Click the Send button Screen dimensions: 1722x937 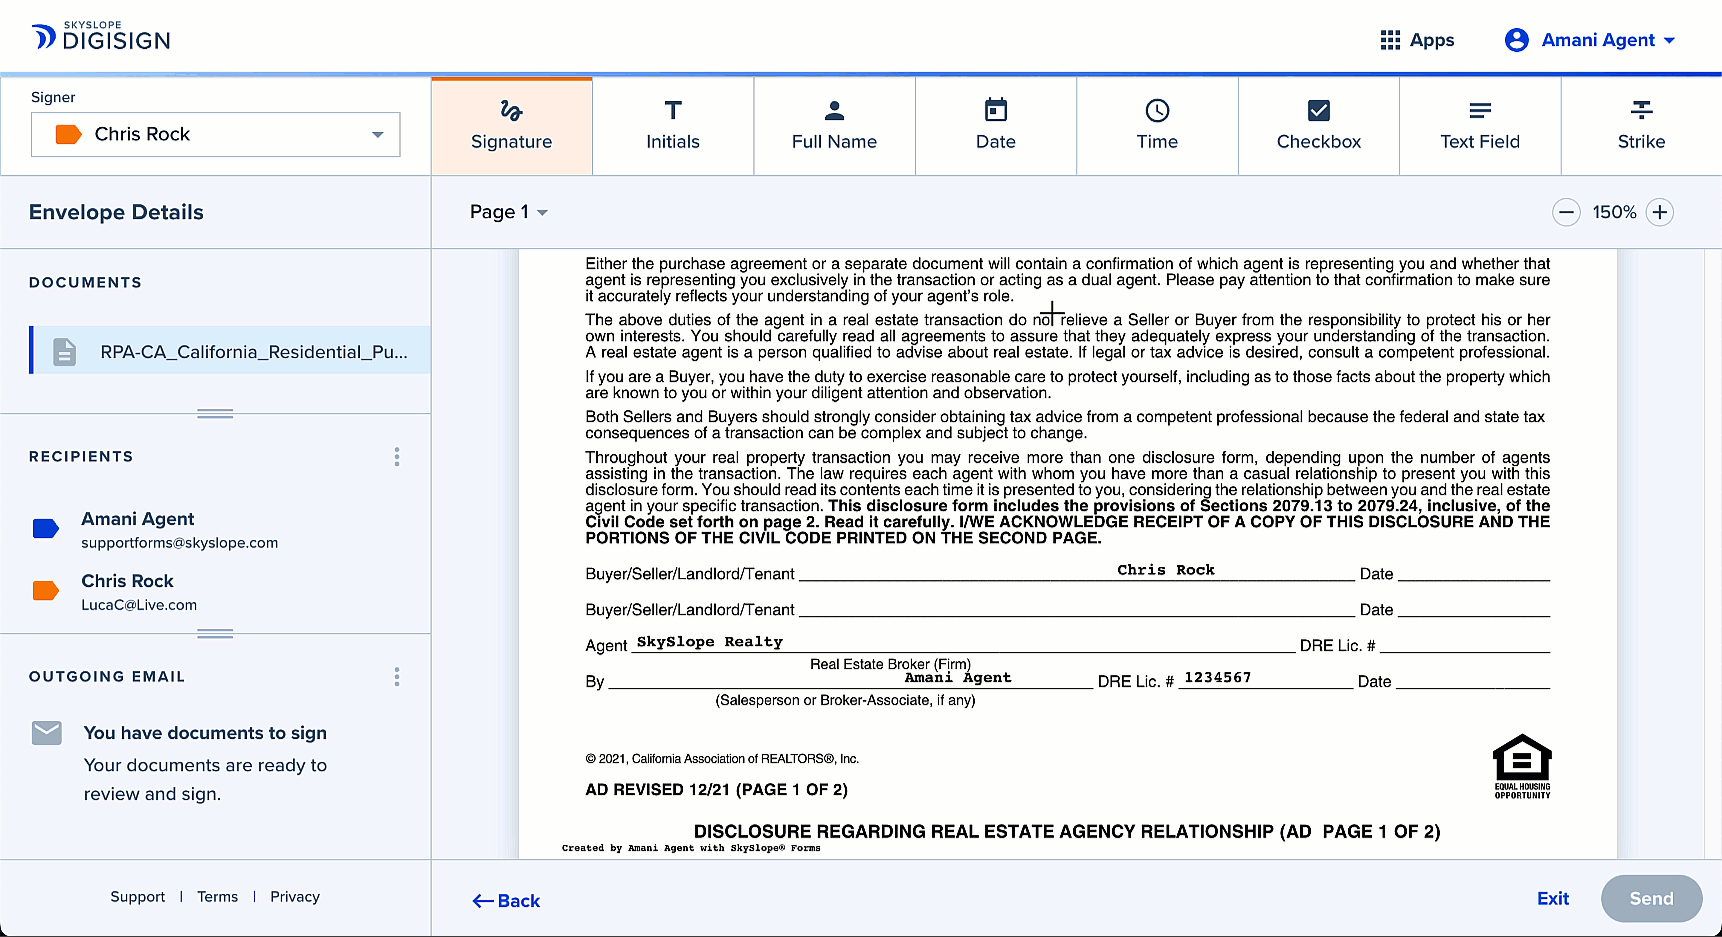pos(1651,899)
